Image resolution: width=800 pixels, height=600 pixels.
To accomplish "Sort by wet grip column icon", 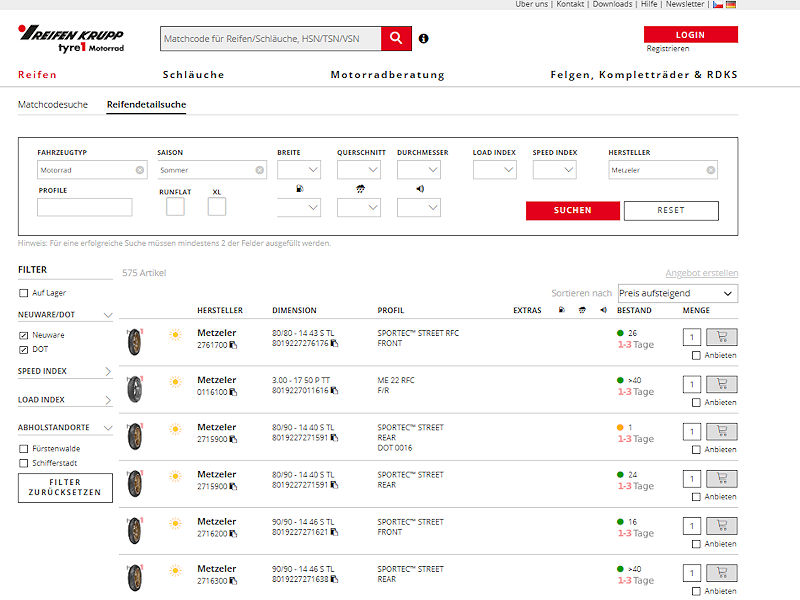I will (x=582, y=310).
